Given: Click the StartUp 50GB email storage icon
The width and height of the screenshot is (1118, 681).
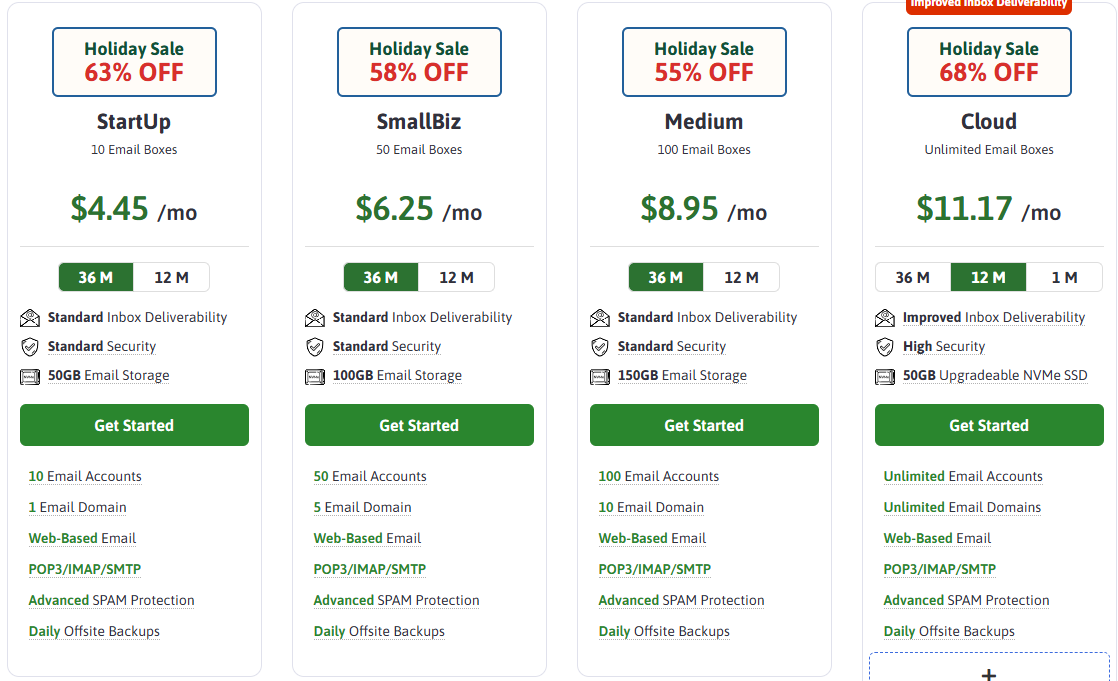Looking at the screenshot, I should point(30,377).
